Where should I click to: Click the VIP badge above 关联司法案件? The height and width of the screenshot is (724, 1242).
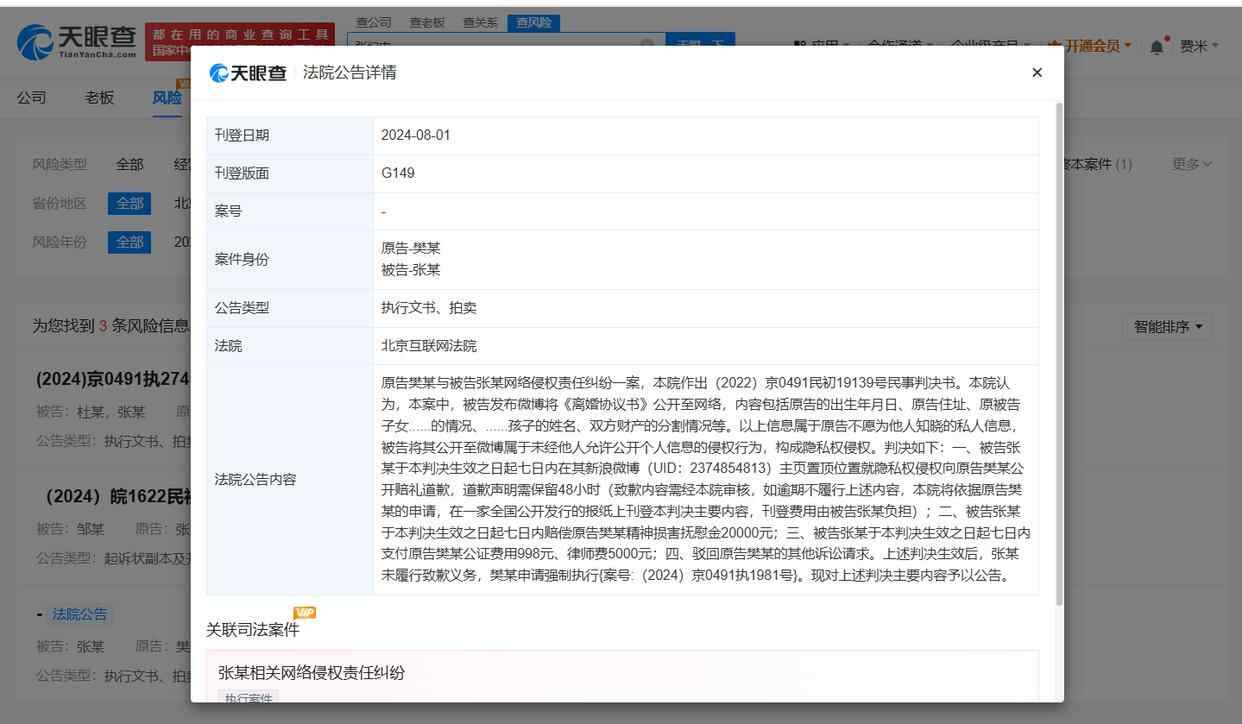[304, 612]
